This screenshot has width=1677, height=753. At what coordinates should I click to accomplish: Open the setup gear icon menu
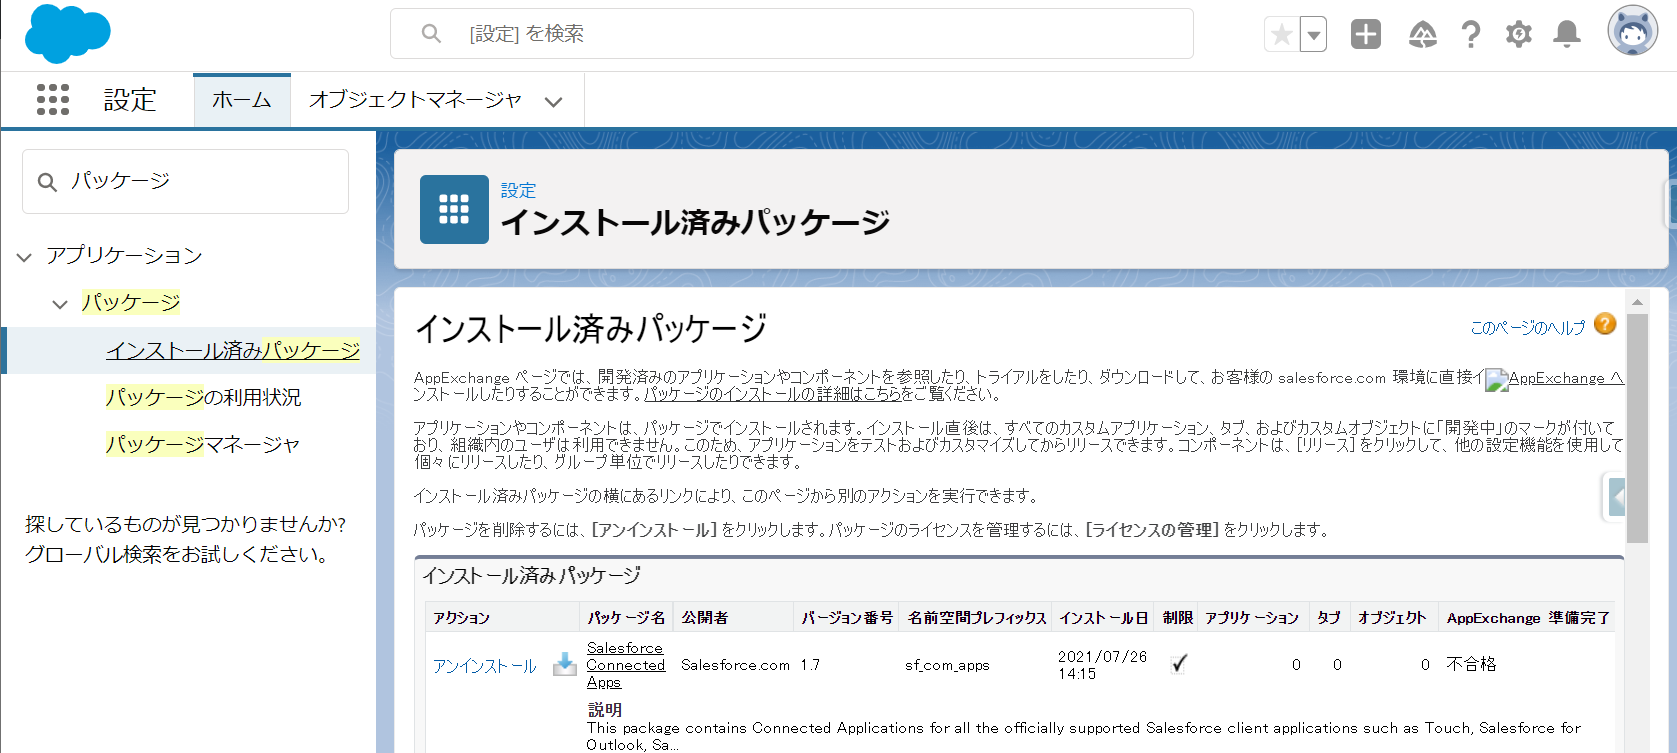[1518, 35]
